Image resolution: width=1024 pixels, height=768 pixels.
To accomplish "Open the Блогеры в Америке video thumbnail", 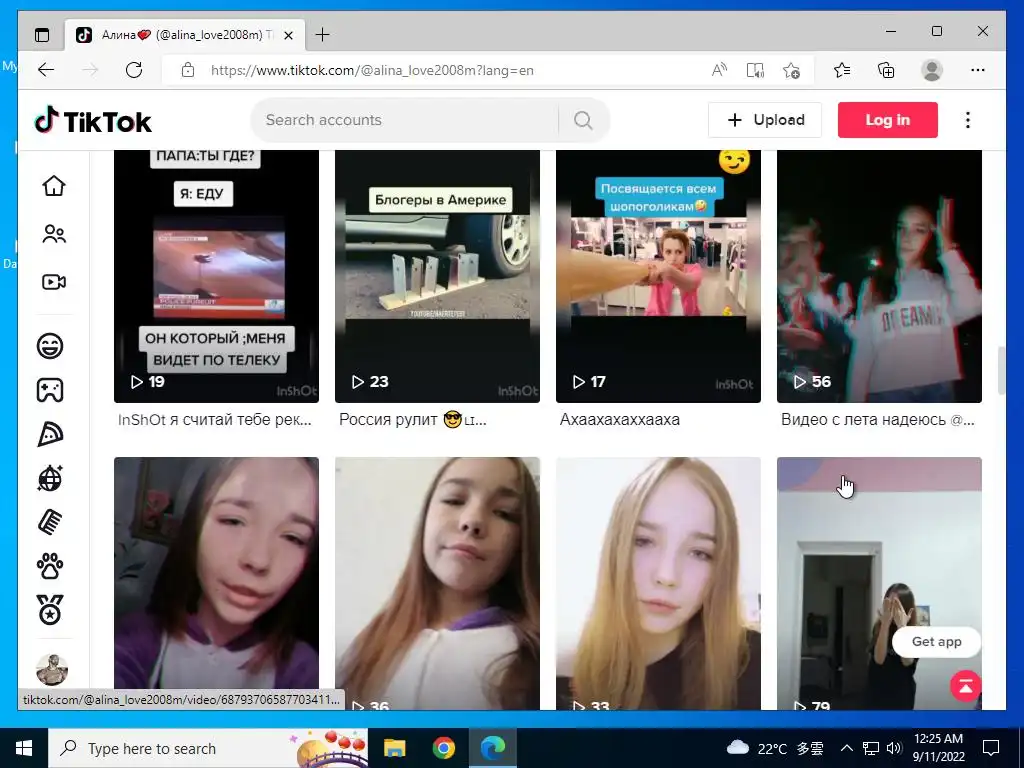I will coord(437,276).
